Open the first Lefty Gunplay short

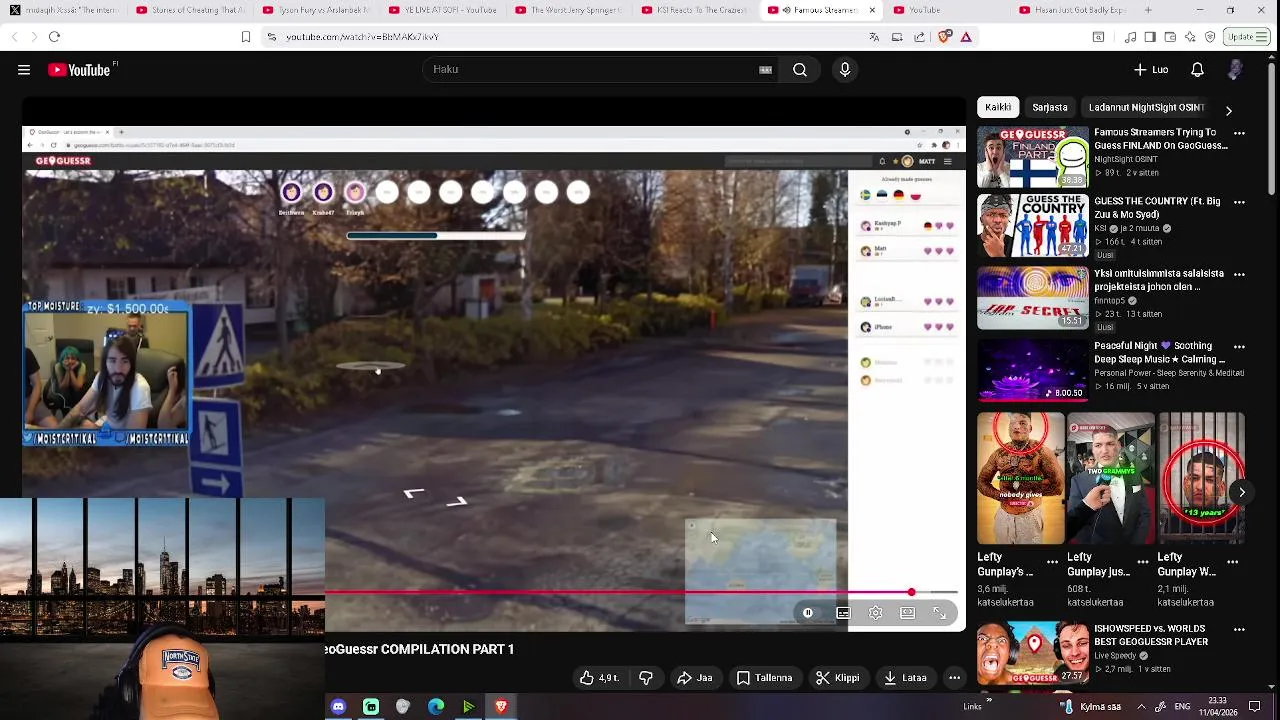coord(1020,479)
